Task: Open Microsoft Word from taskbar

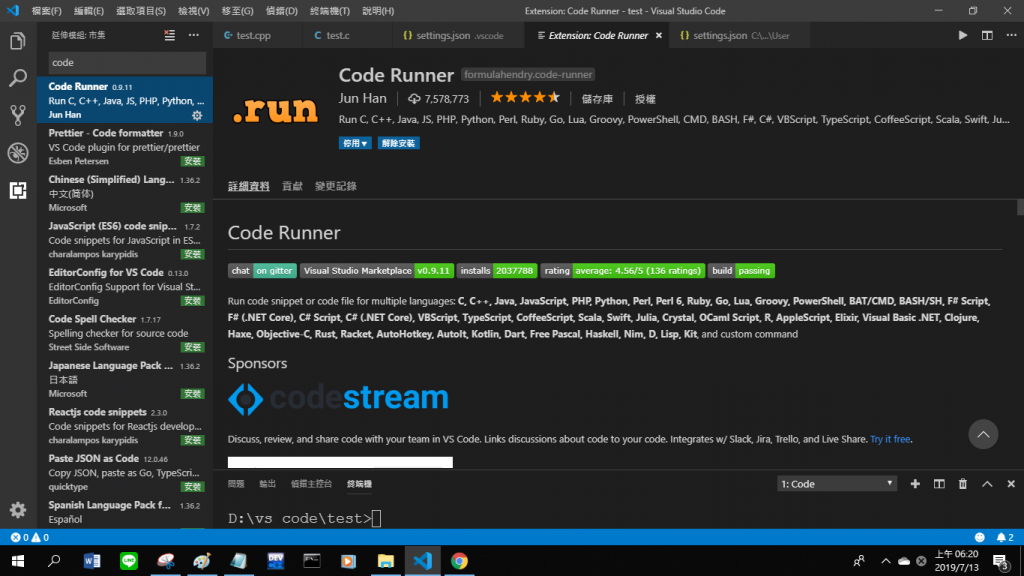Action: click(91, 561)
